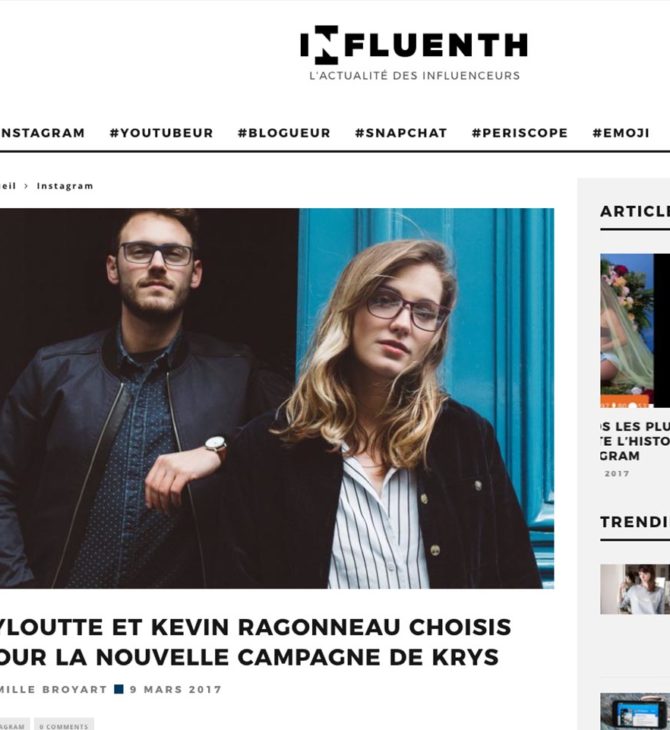This screenshot has height=730, width=670.
Task: View author Camille Broyart's articles
Action: (x=54, y=689)
